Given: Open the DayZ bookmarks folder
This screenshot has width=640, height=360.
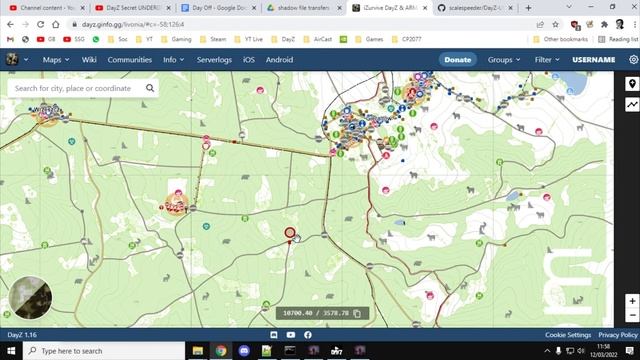Looking at the screenshot, I should pyautogui.click(x=283, y=39).
